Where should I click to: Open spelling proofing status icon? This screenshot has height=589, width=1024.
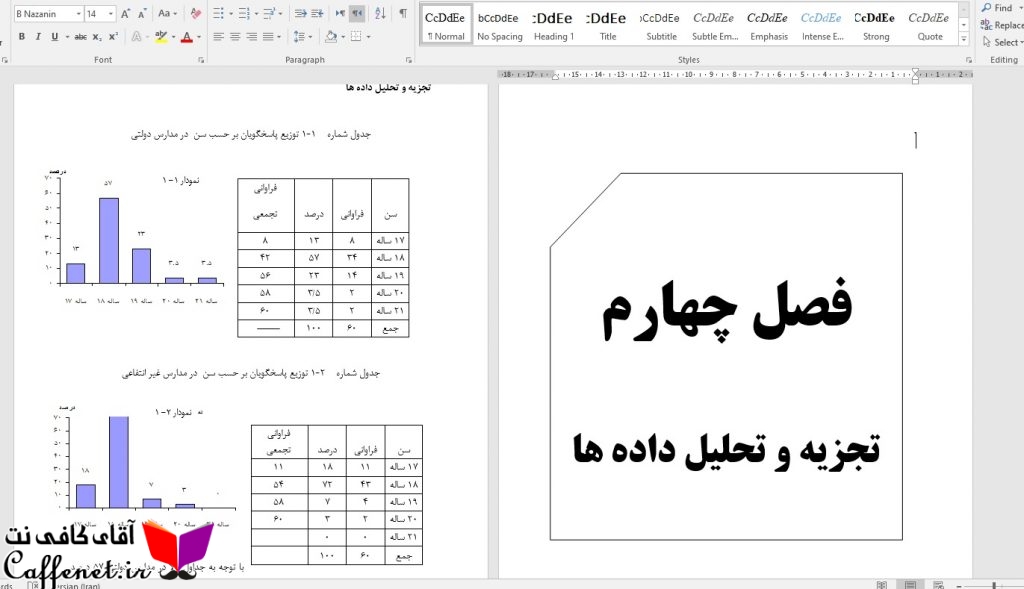33,585
